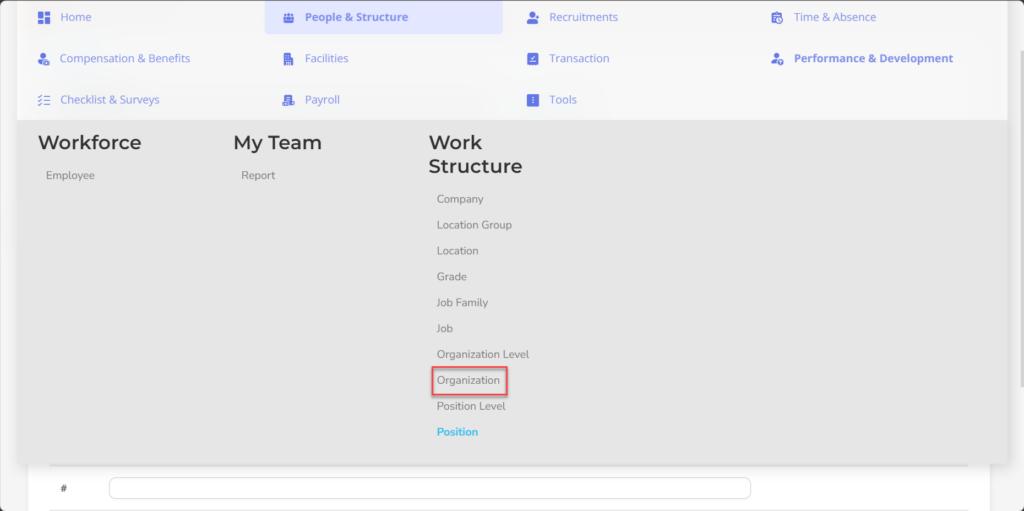This screenshot has width=1024, height=511.
Task: Select Organization under Work Structure
Action: (x=468, y=380)
